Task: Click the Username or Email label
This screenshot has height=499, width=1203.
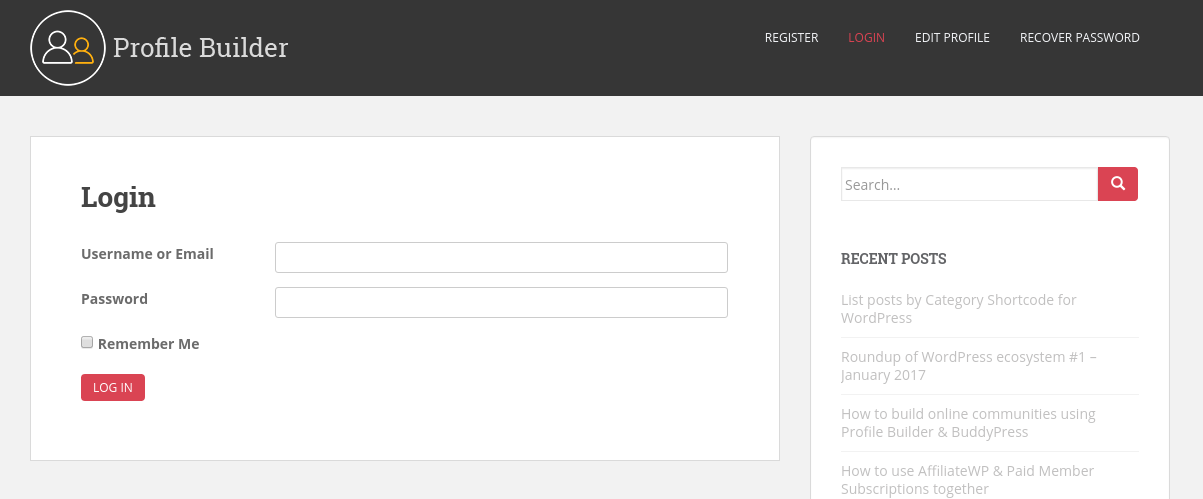Action: click(147, 254)
